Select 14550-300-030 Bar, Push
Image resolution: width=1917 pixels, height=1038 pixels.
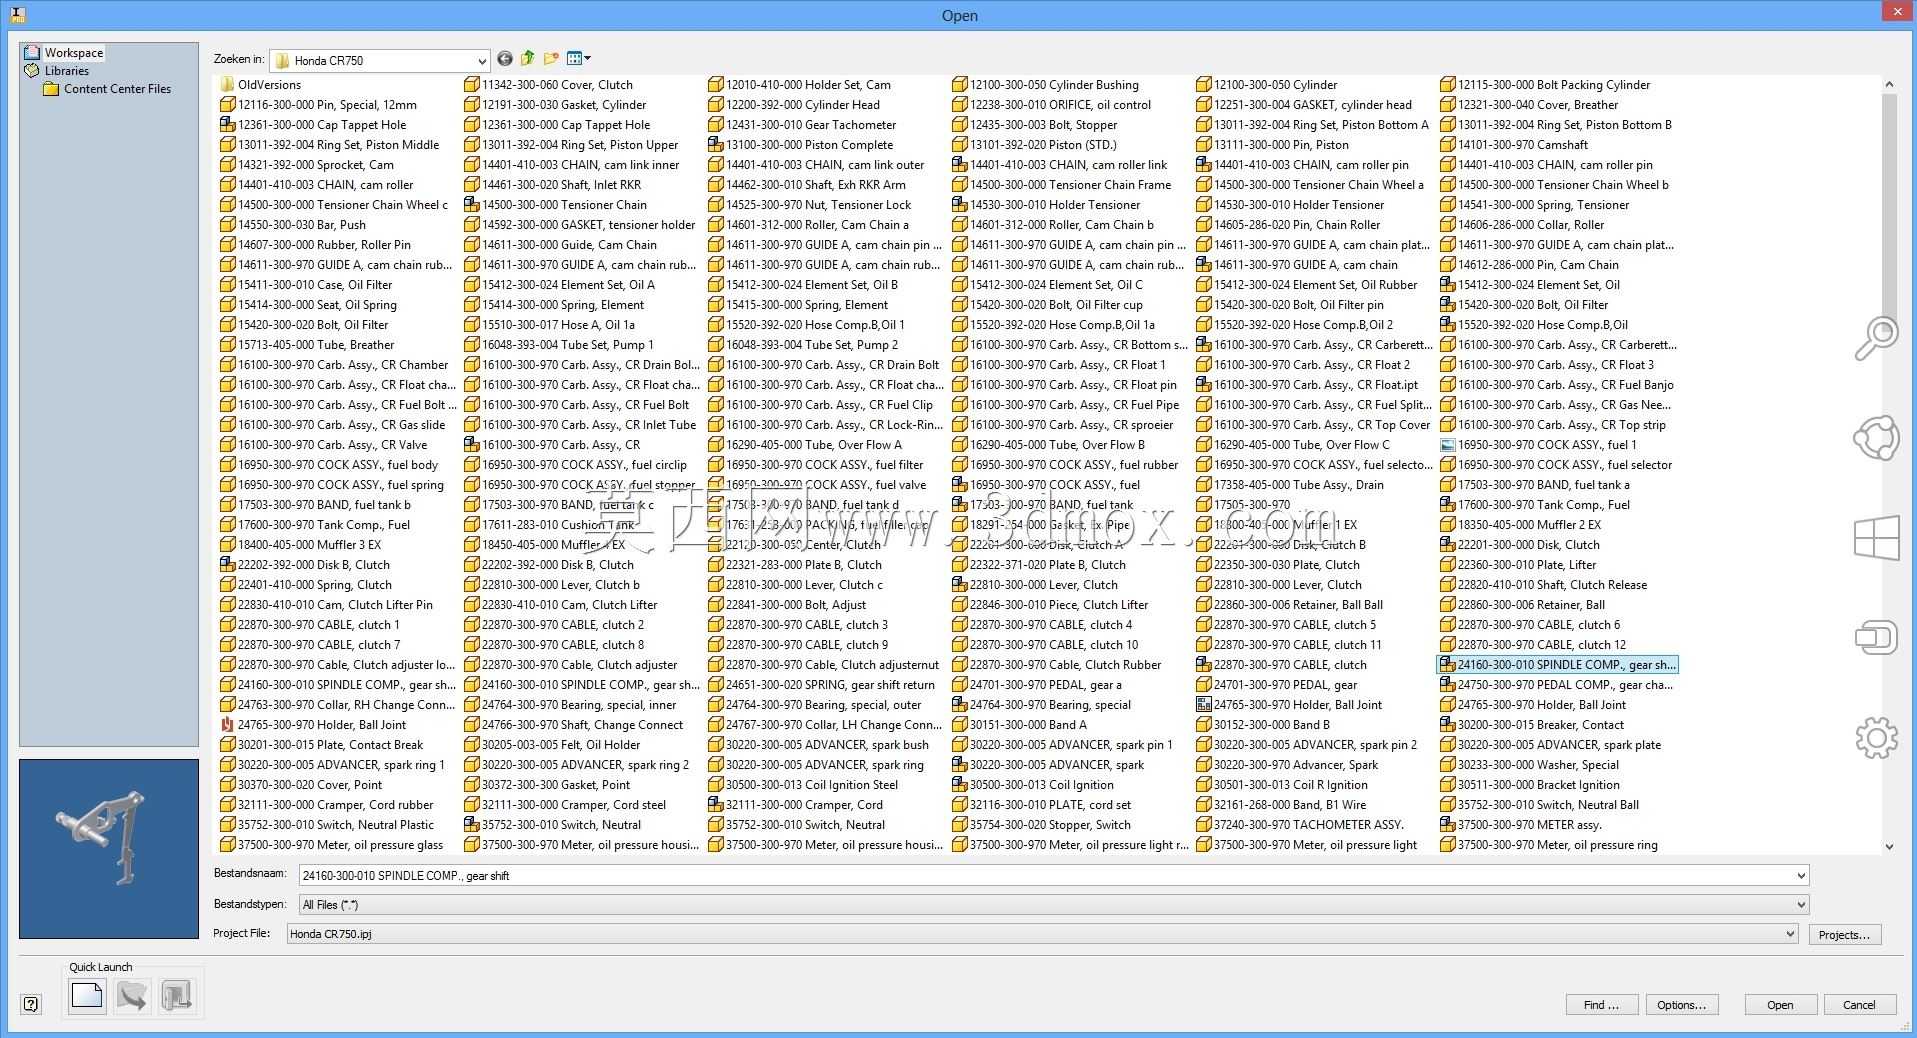pyautogui.click(x=302, y=225)
